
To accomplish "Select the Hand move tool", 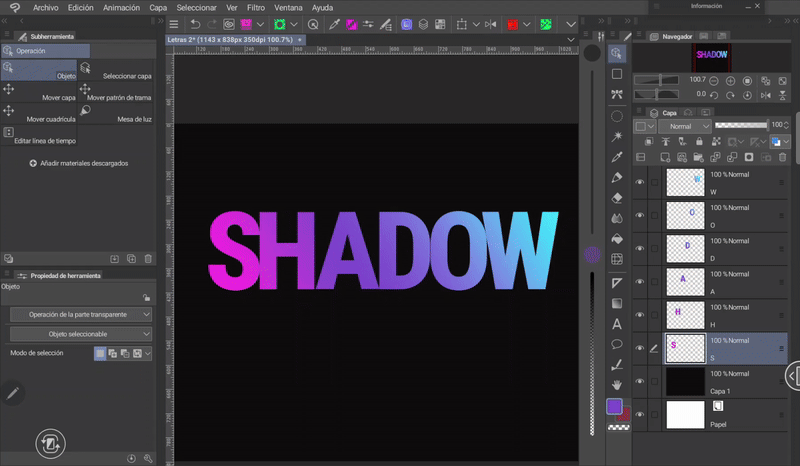I will click(617, 383).
